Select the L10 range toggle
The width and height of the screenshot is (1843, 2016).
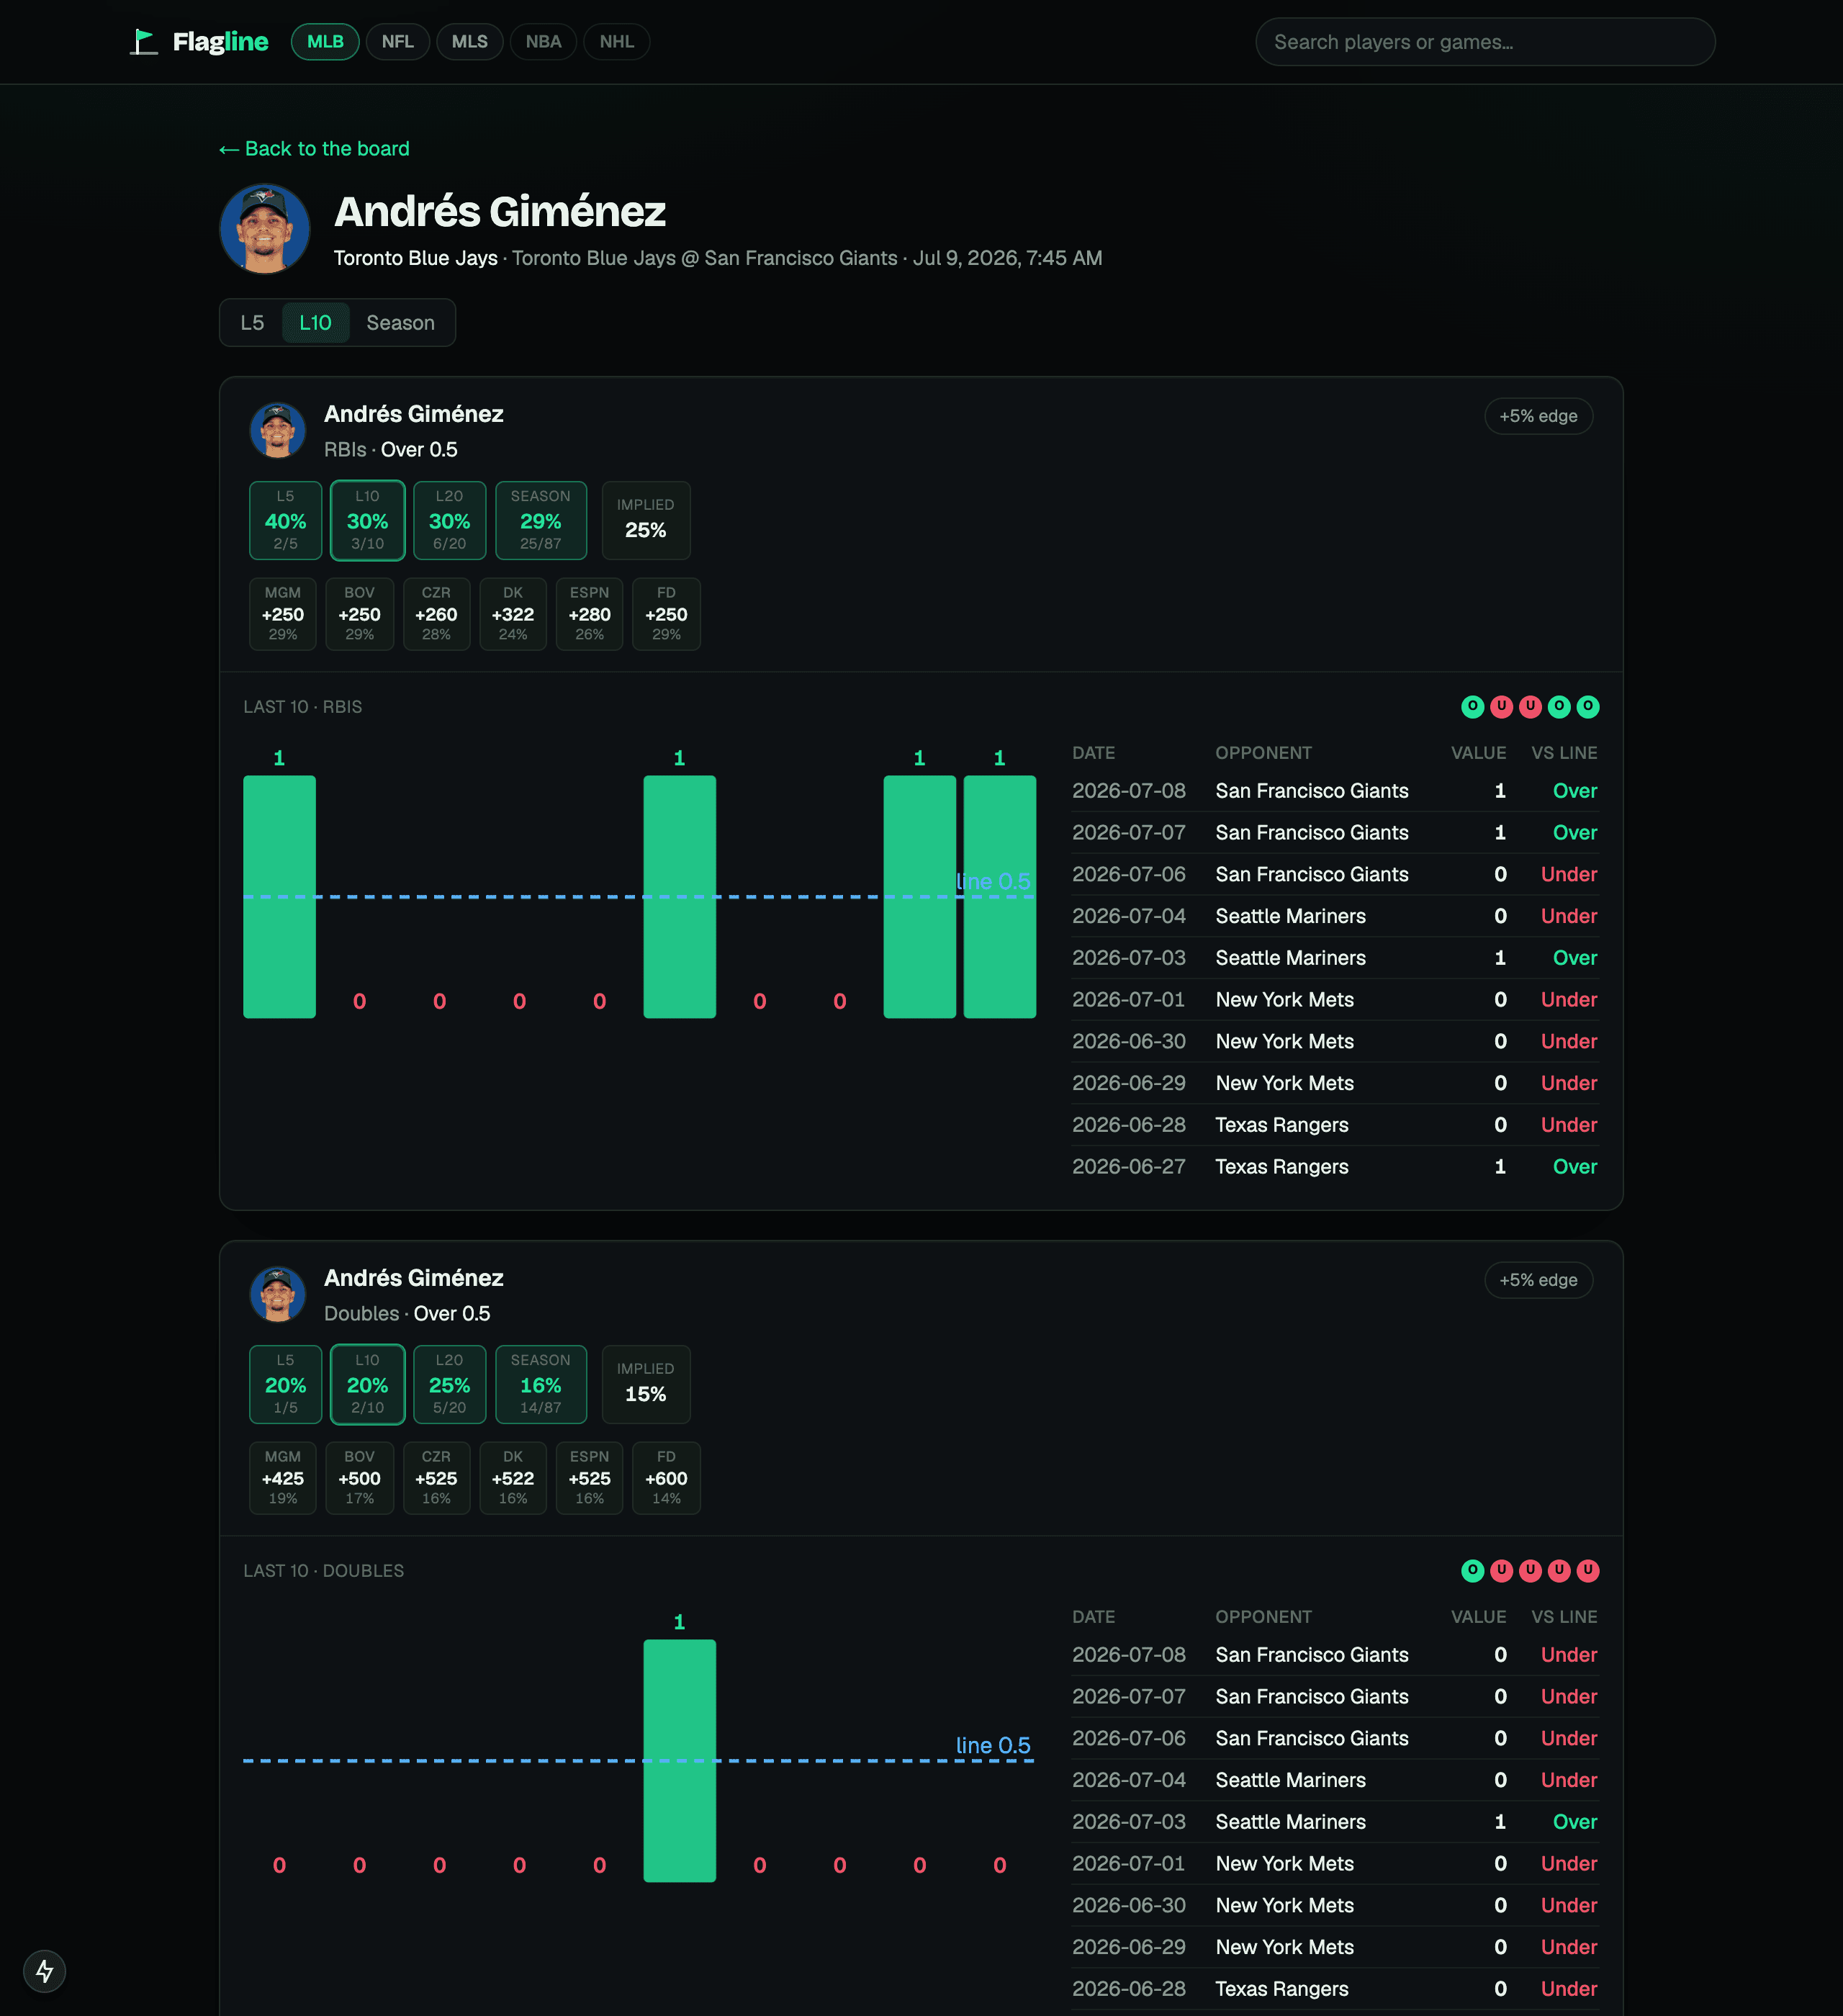pos(315,323)
